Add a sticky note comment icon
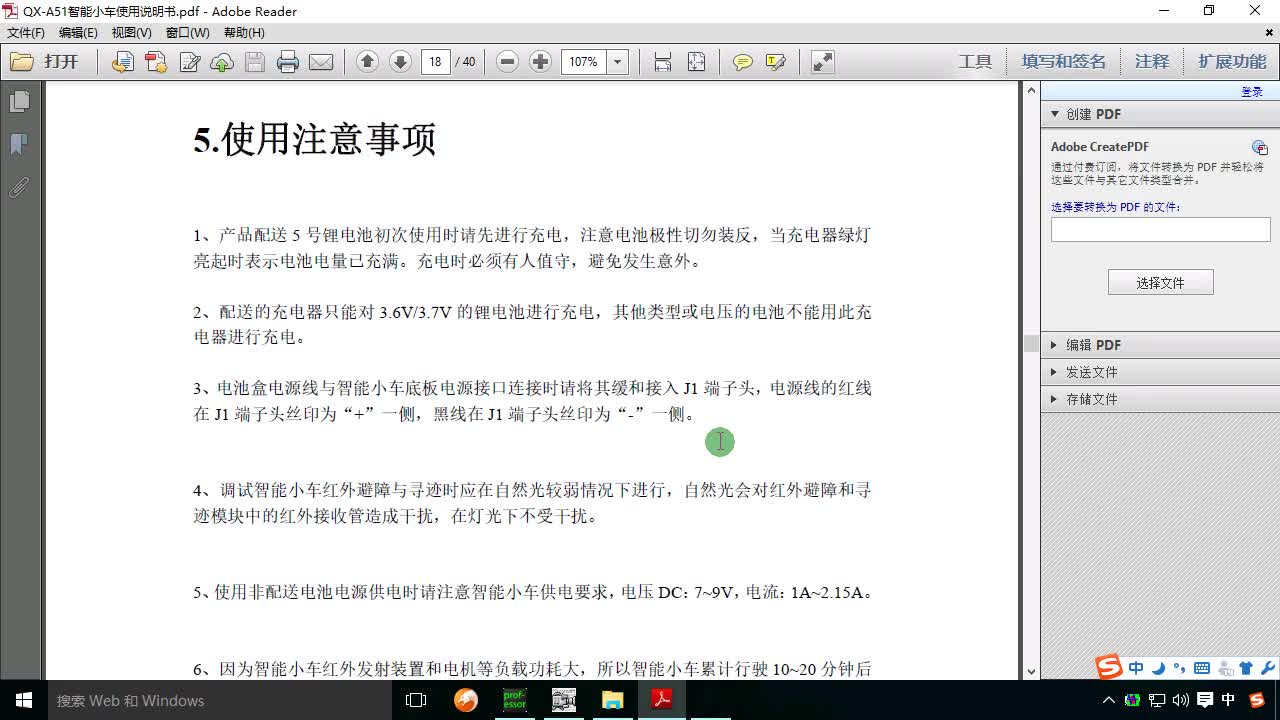Screen dimensions: 1280x720 [742, 62]
